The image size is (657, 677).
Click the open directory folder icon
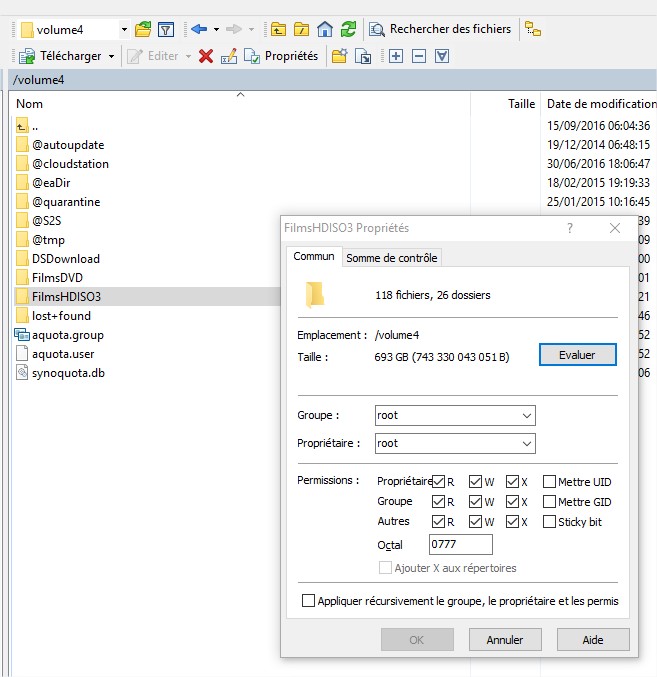pyautogui.click(x=143, y=30)
